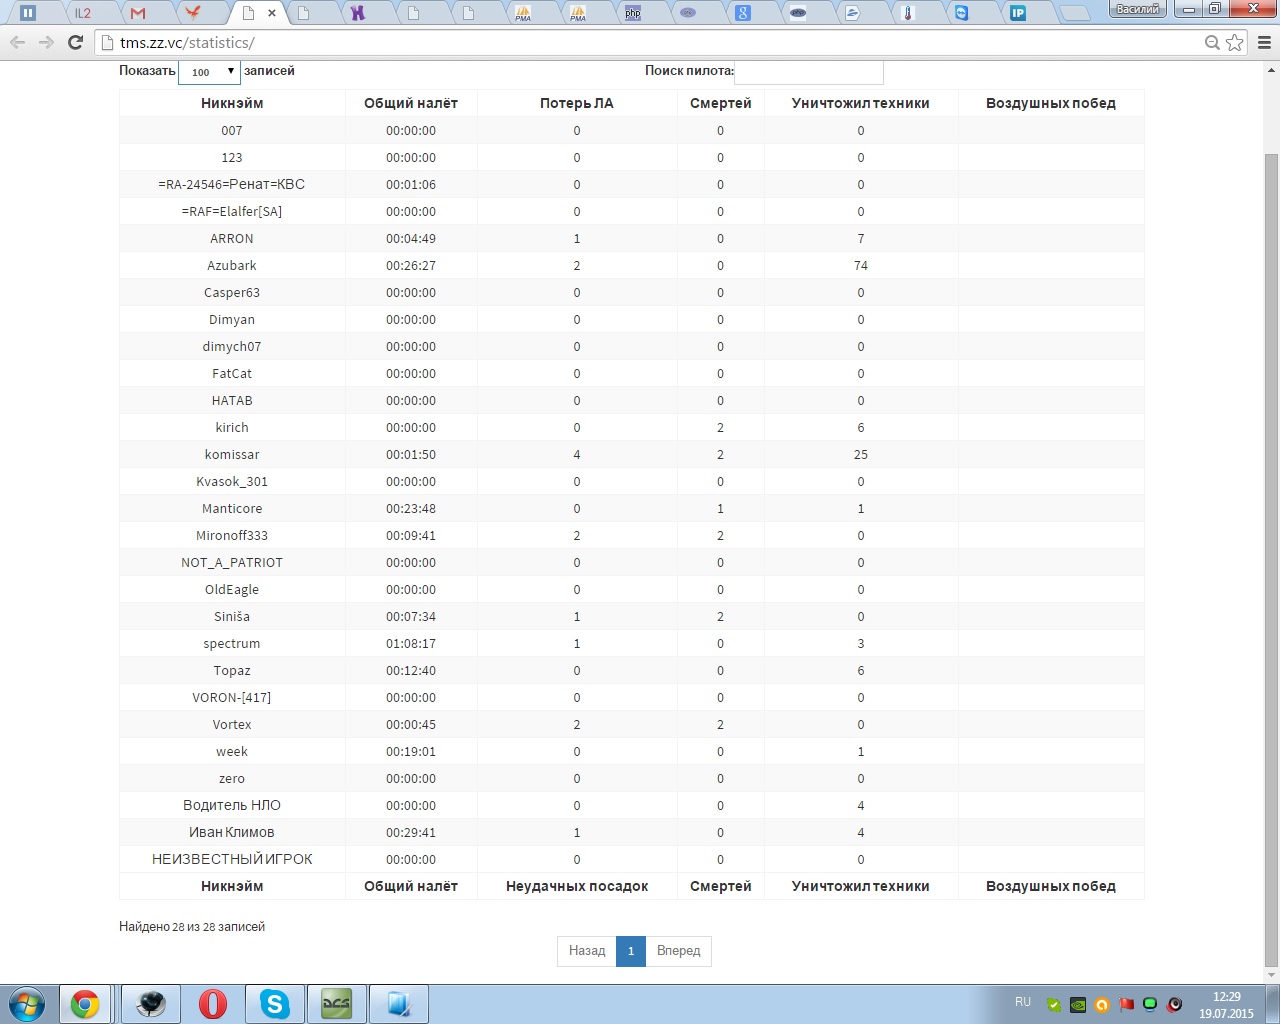Click the red flag tray icon
The image size is (1280, 1024).
coord(1126,1005)
